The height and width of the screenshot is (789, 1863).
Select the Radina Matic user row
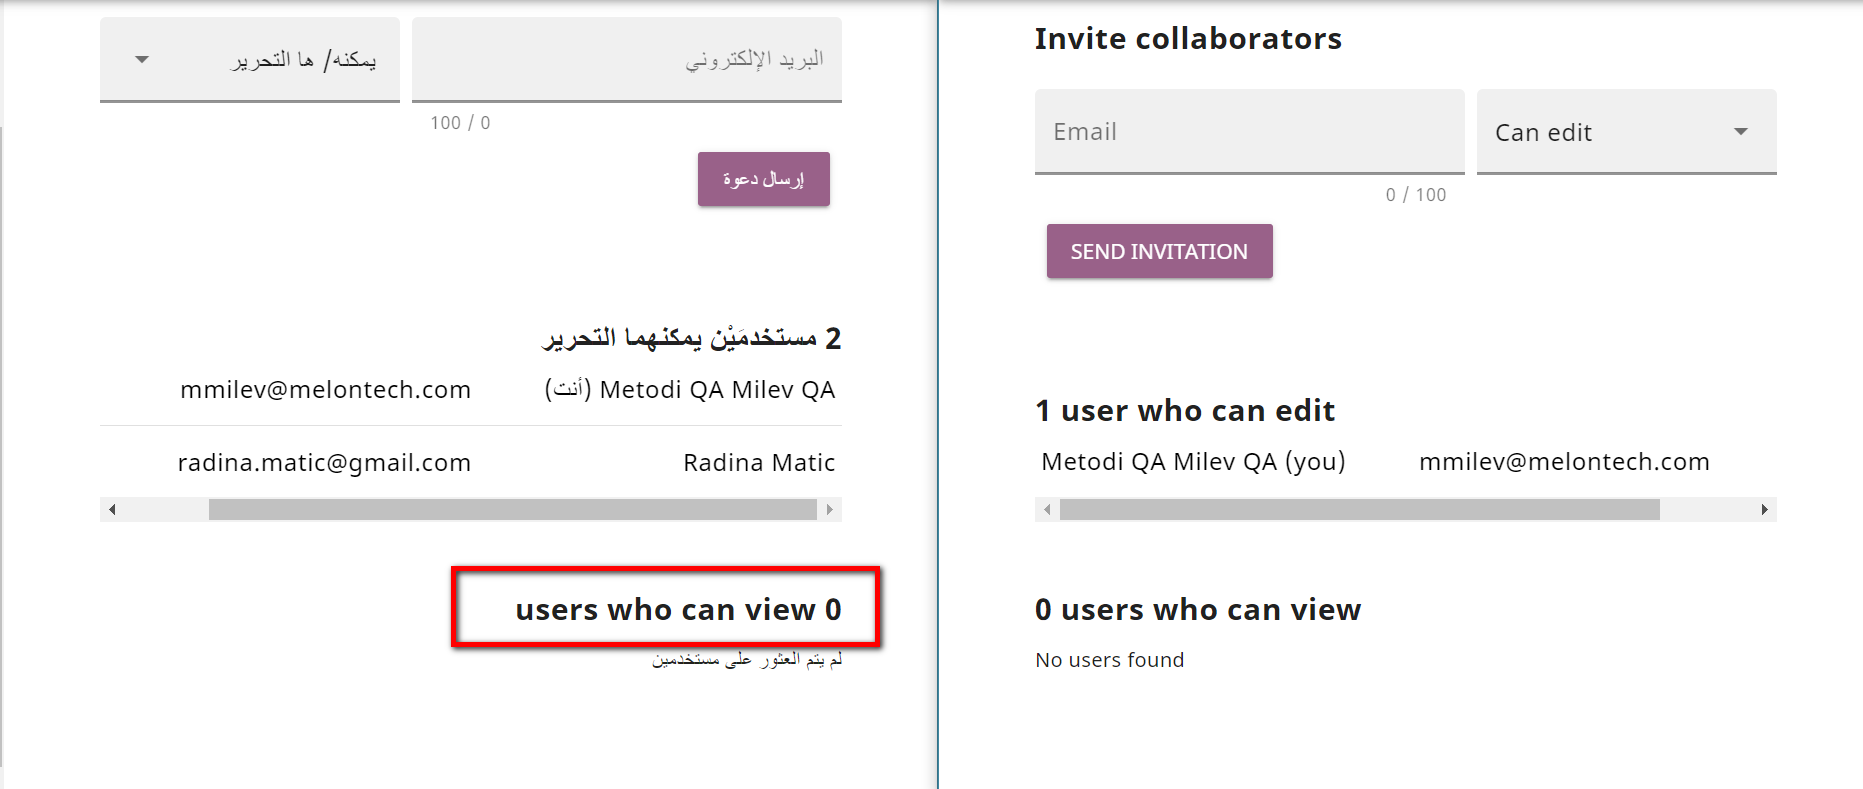point(471,462)
